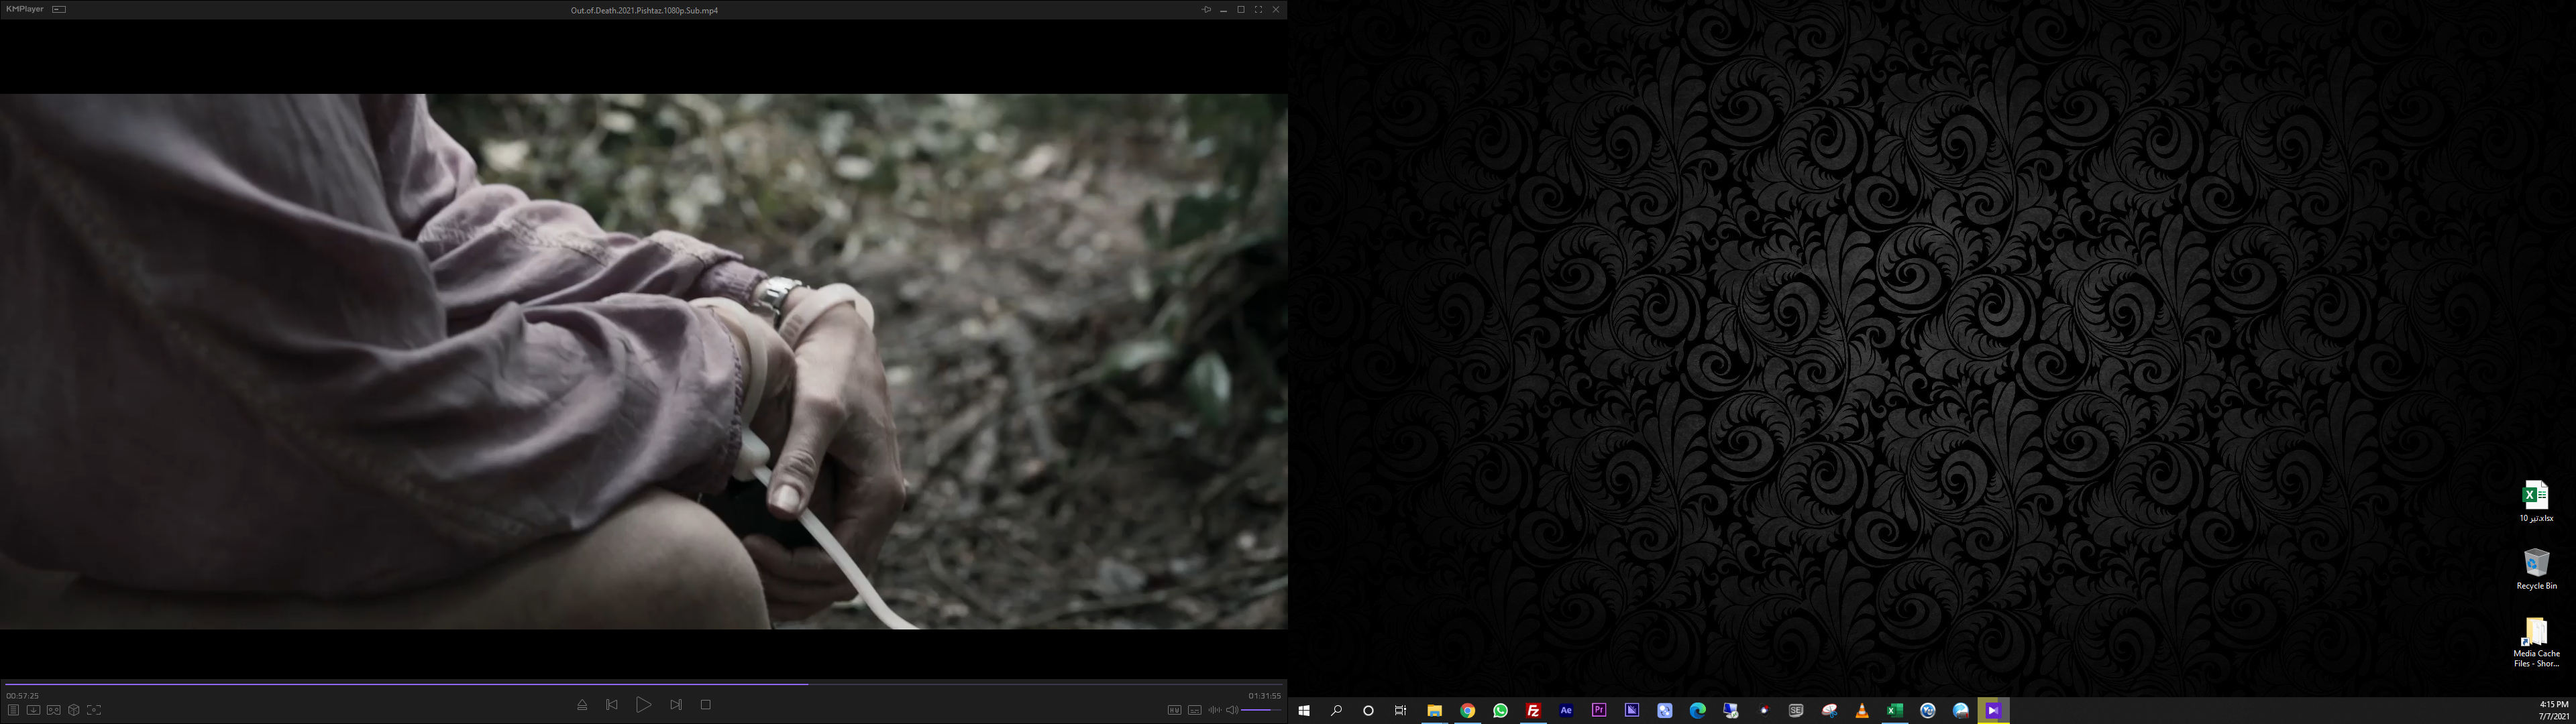The height and width of the screenshot is (724, 2576).
Task: Adjust the volume slider
Action: click(1261, 710)
